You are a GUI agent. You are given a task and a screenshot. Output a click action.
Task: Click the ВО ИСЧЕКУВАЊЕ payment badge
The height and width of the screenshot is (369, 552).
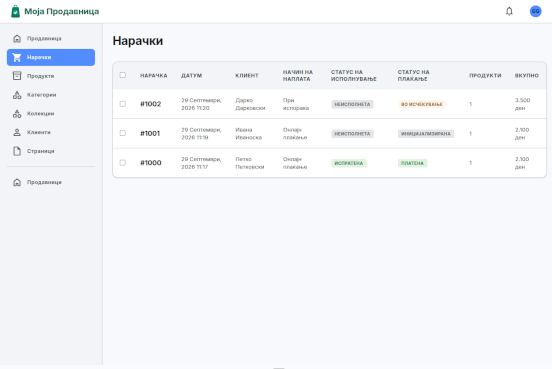click(x=422, y=104)
